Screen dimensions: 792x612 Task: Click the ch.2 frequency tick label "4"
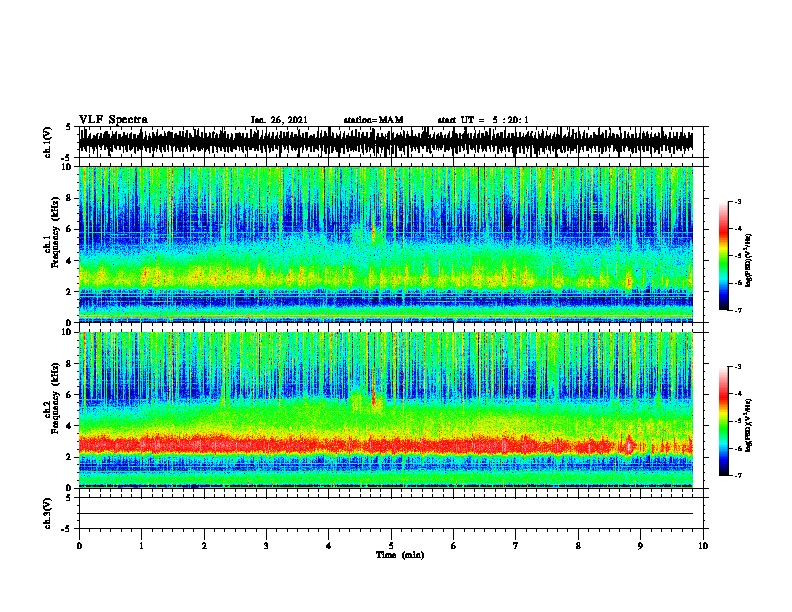(x=70, y=426)
